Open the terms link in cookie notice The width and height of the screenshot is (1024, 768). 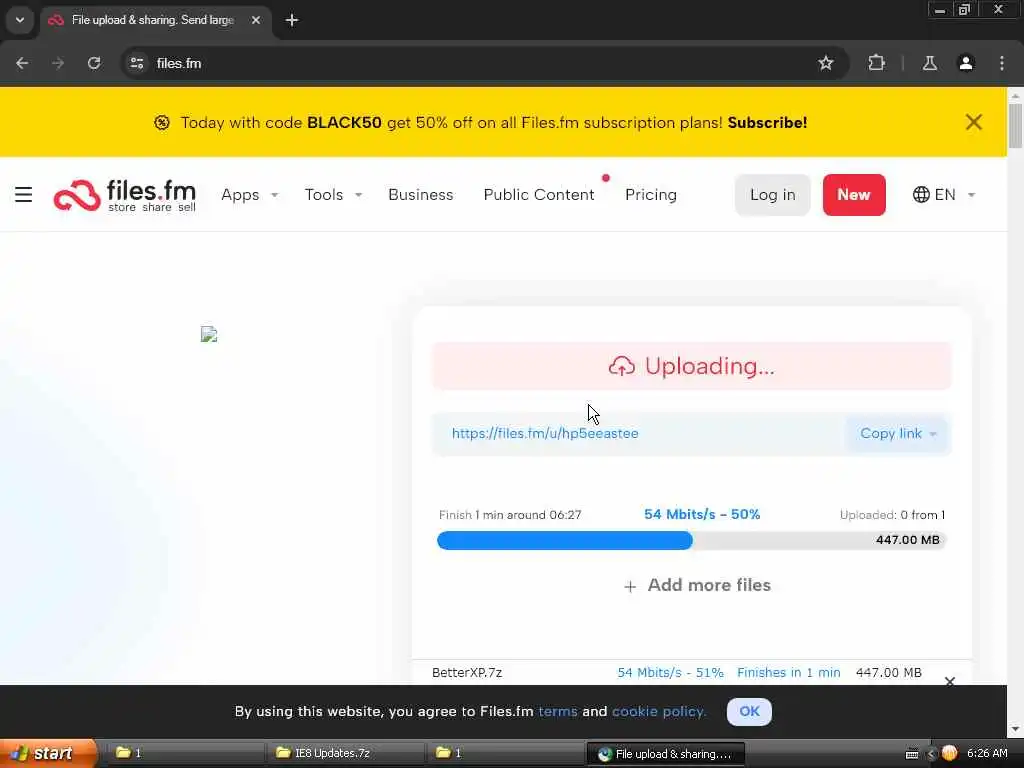[558, 711]
